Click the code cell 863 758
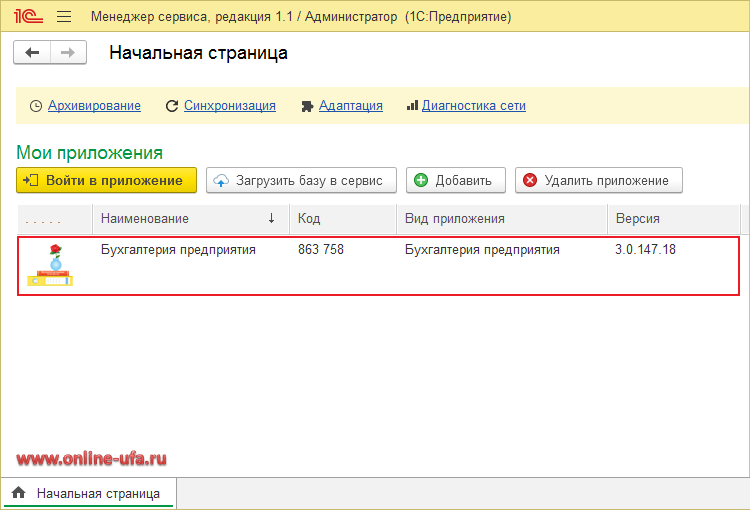 321,250
